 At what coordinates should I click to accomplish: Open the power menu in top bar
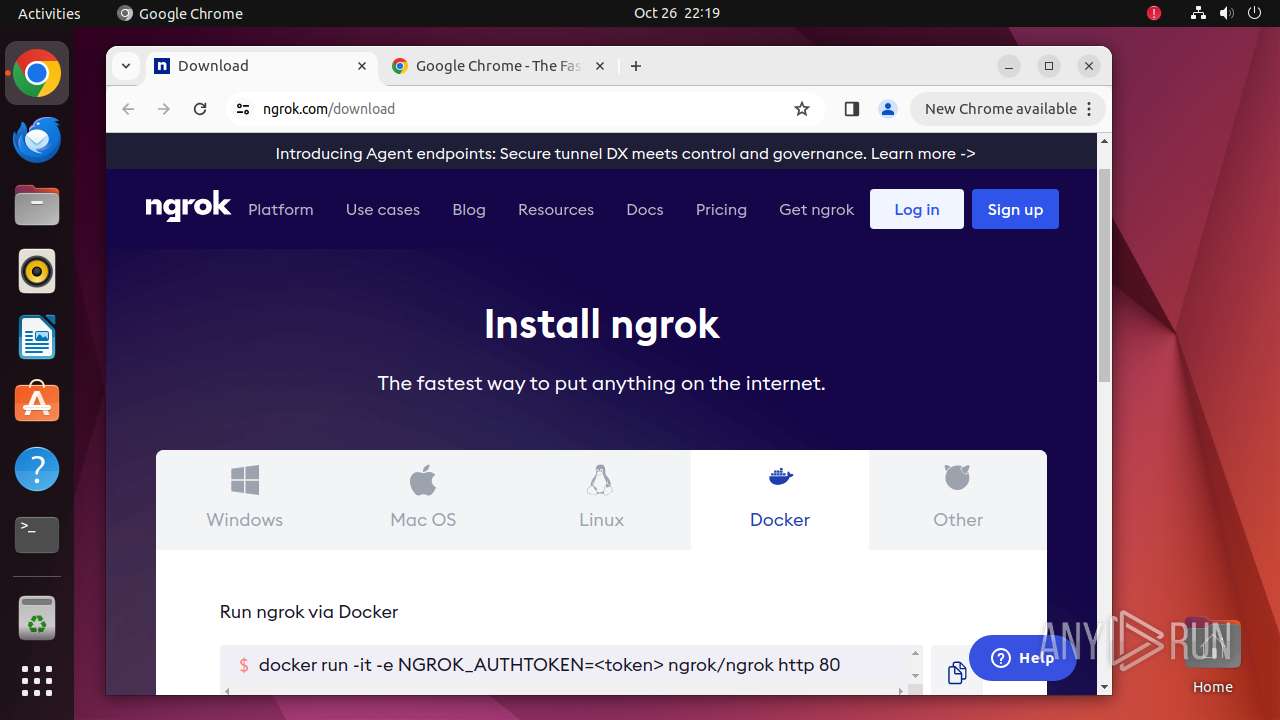pyautogui.click(x=1254, y=13)
